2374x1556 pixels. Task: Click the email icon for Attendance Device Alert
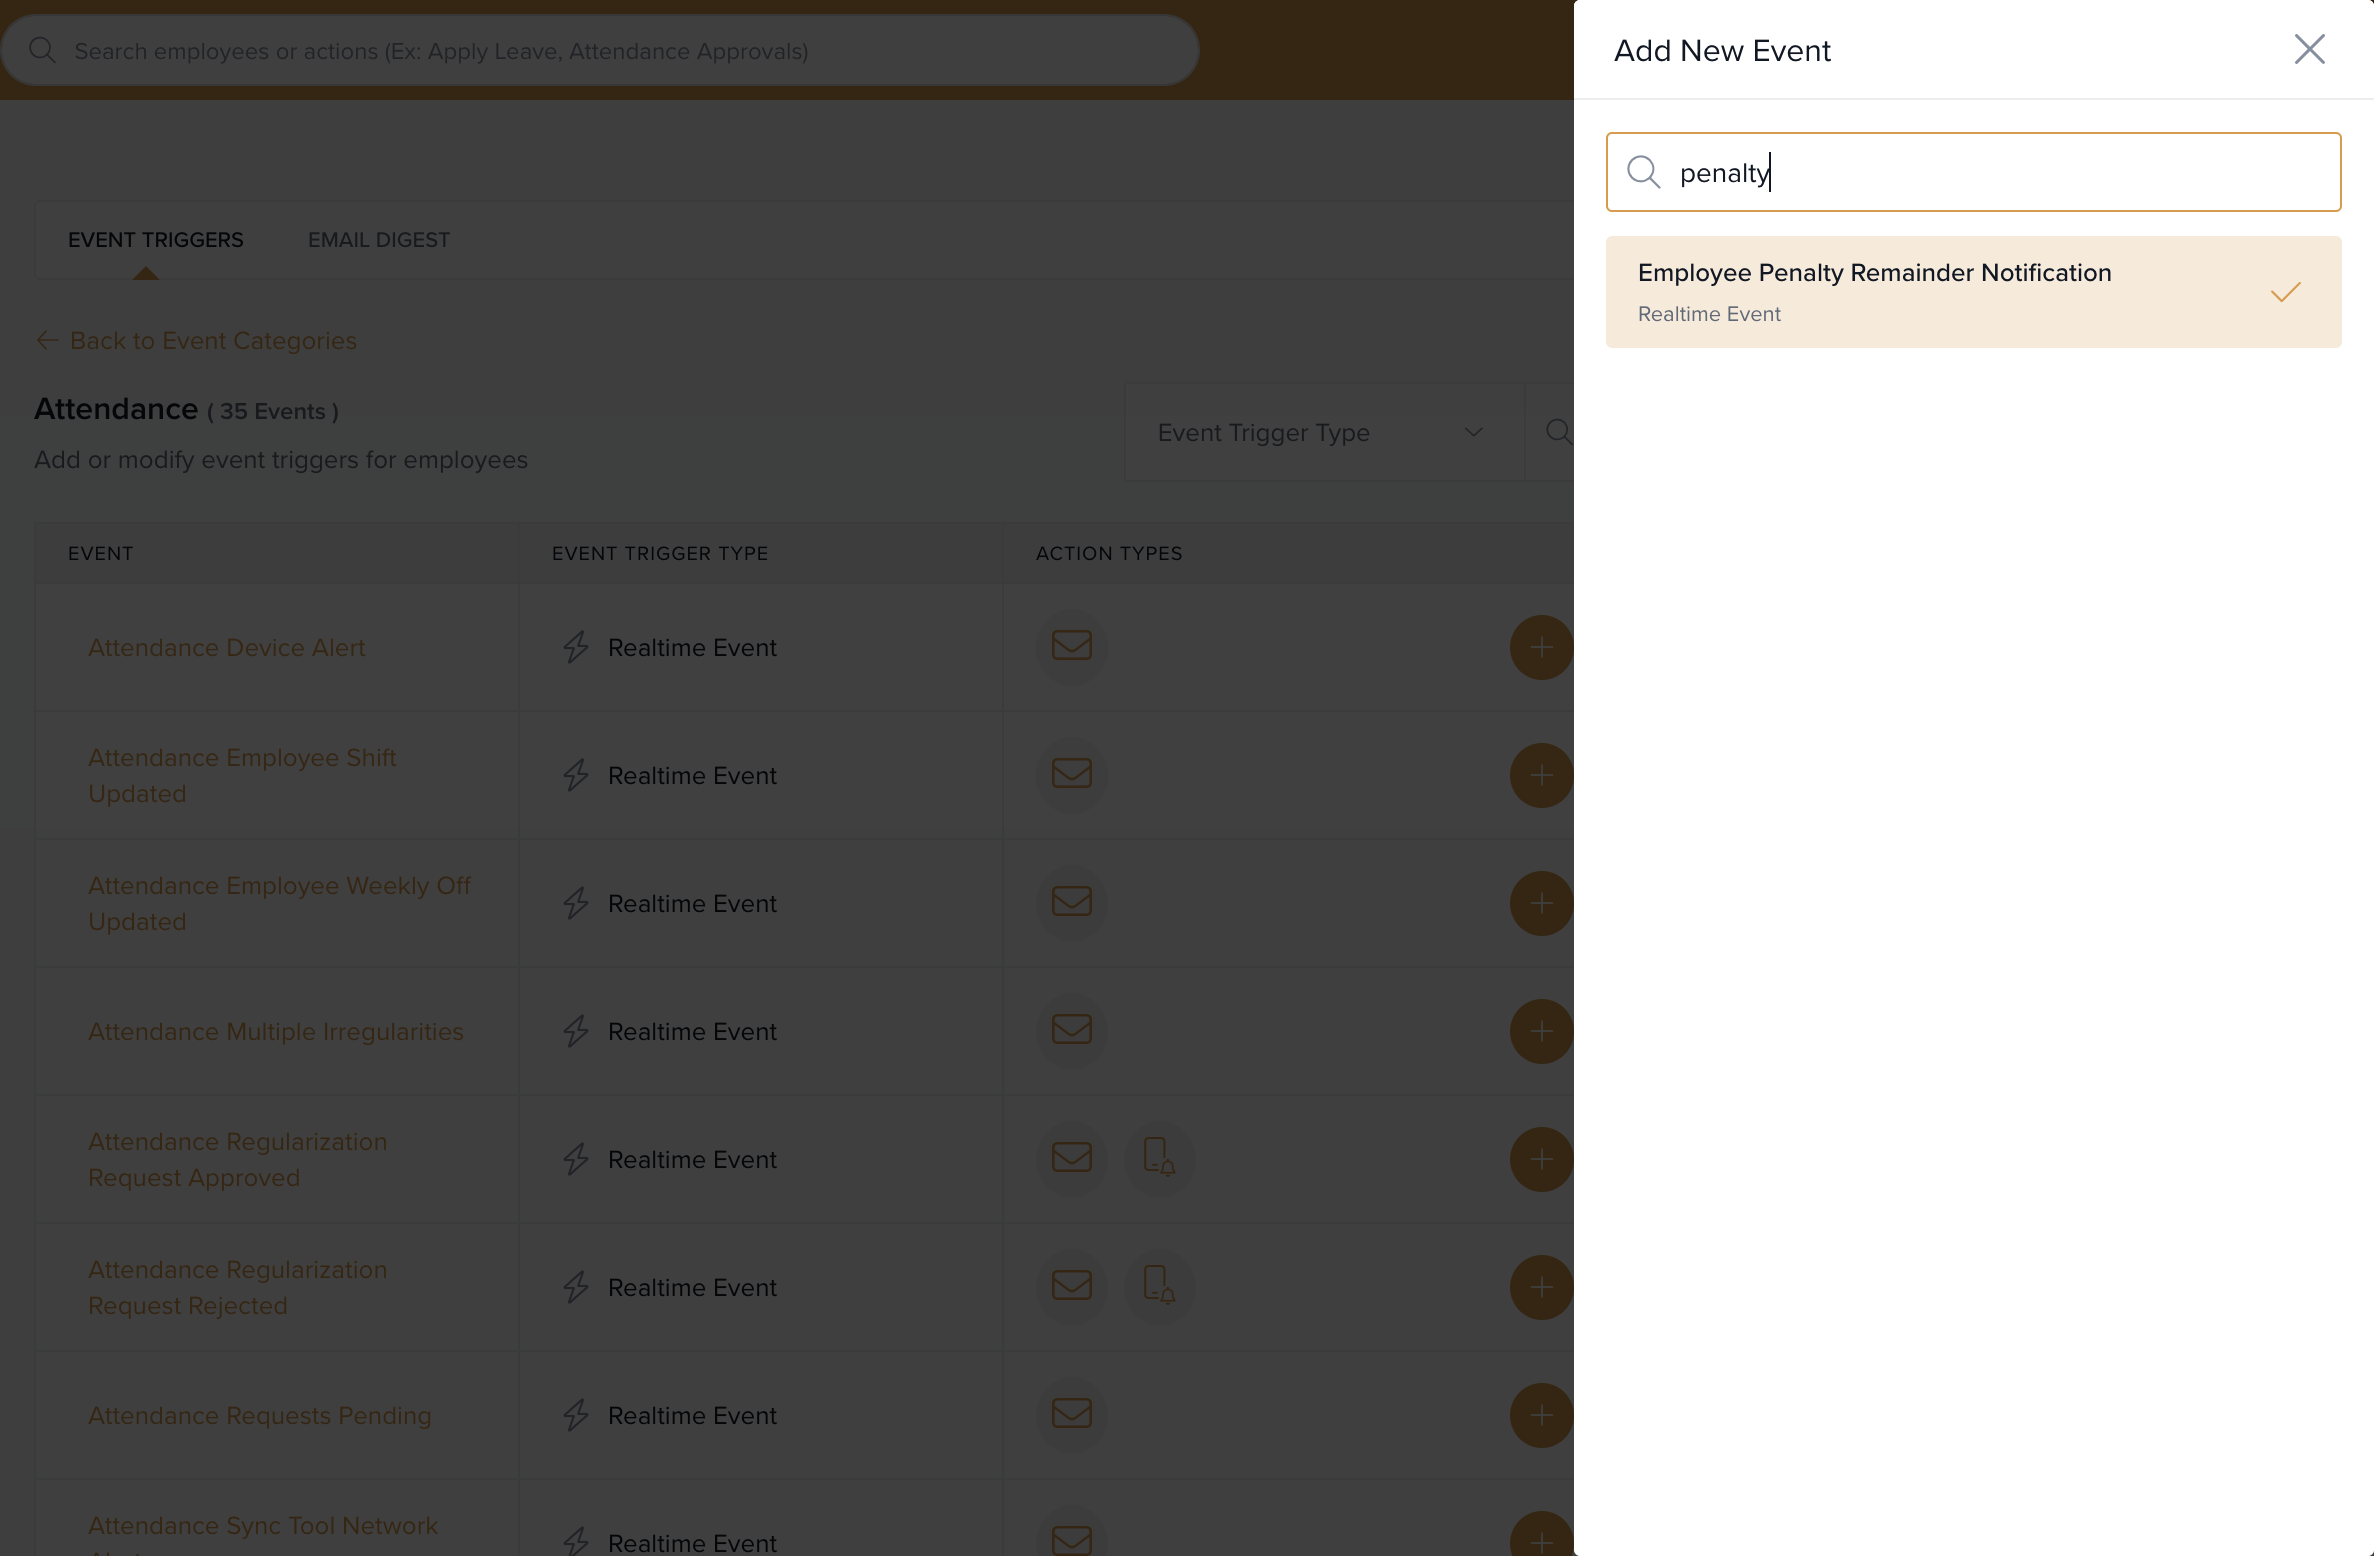[1071, 646]
